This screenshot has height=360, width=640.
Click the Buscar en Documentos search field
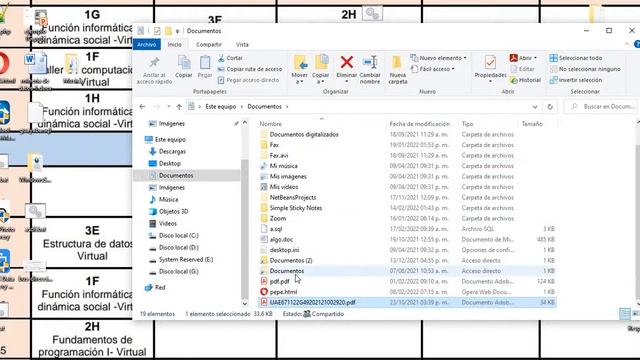click(x=601, y=107)
